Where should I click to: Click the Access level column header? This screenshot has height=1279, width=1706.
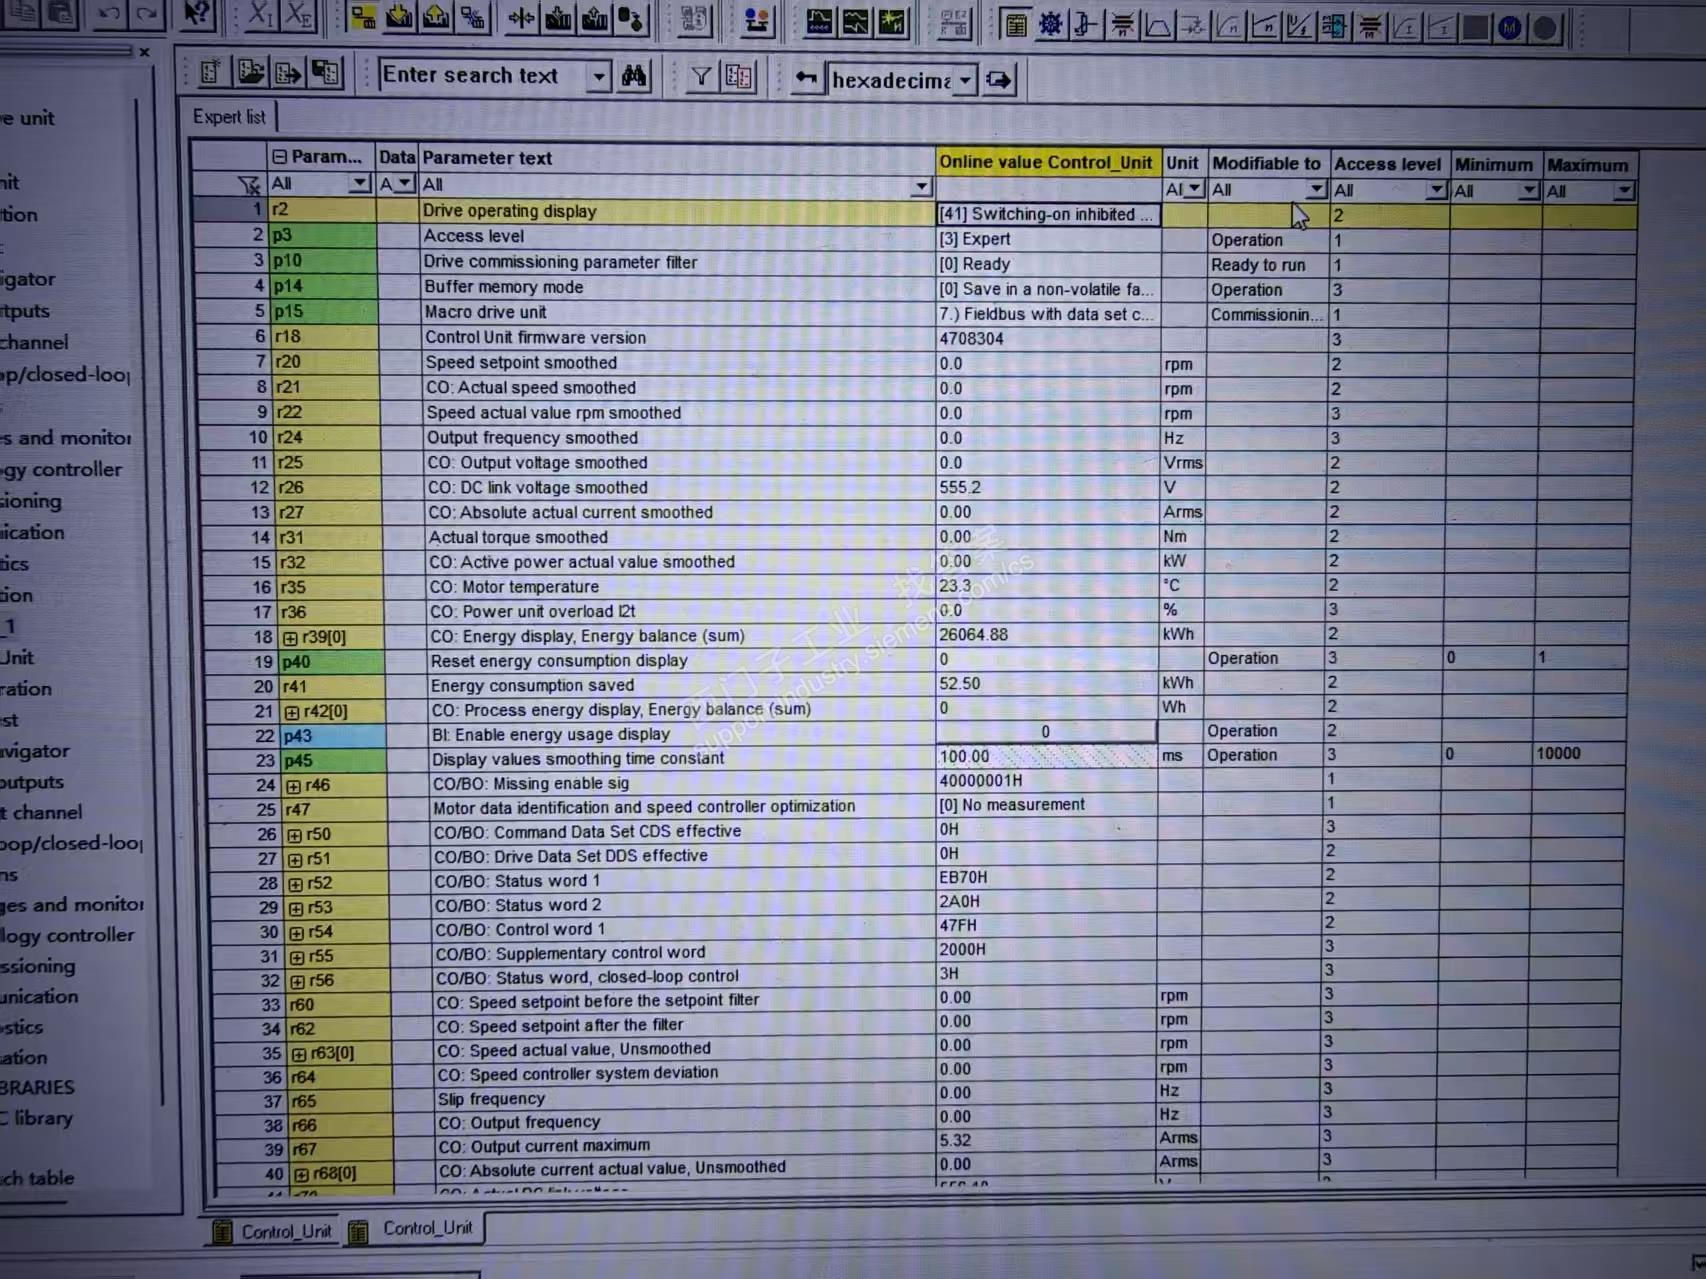click(x=1388, y=164)
